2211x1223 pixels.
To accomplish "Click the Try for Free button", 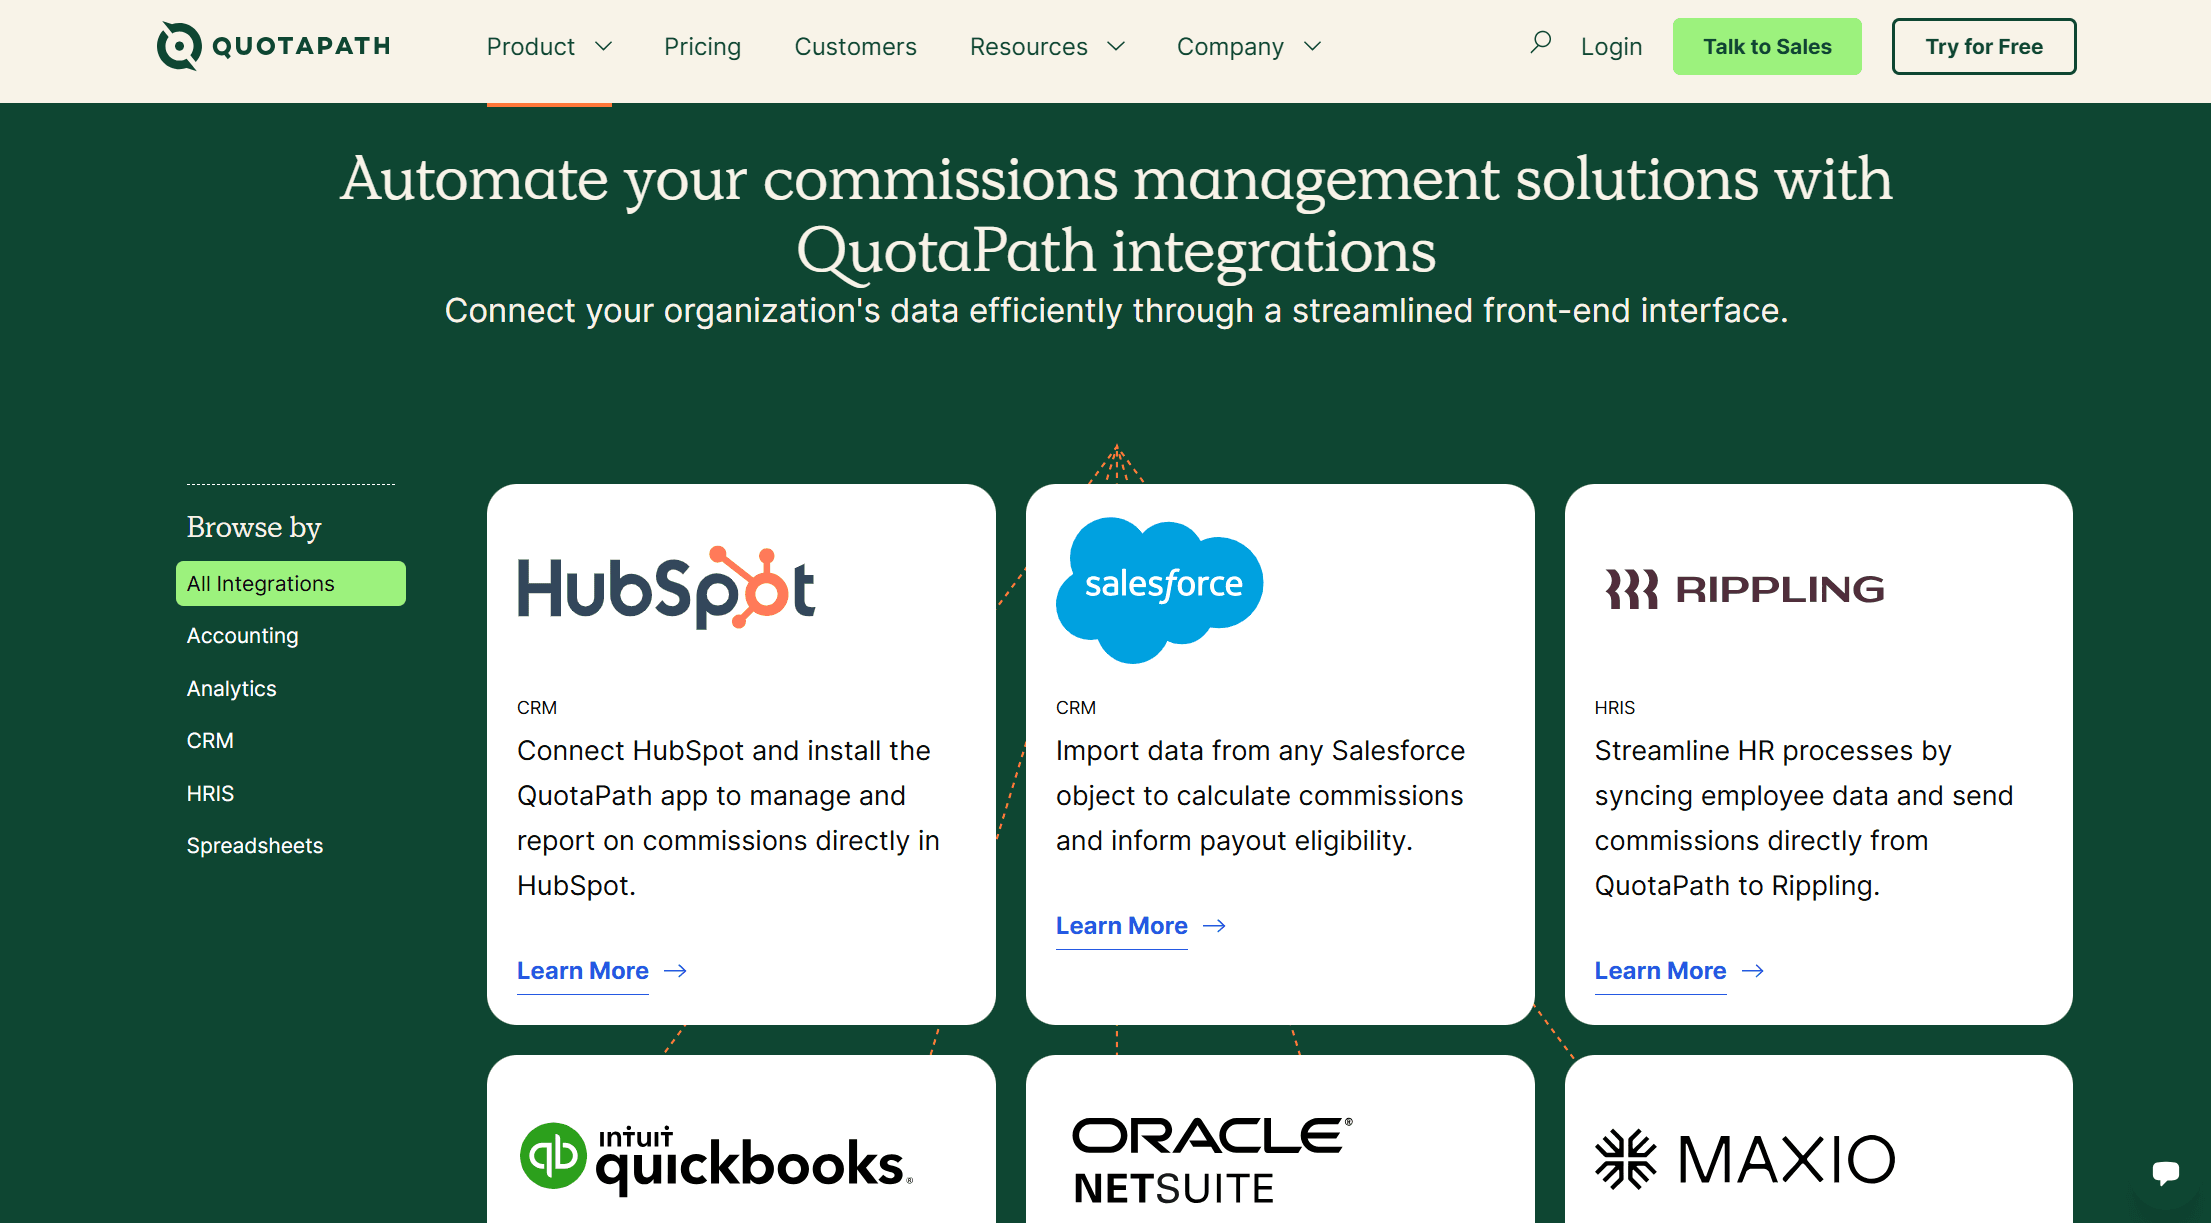I will coord(1984,46).
